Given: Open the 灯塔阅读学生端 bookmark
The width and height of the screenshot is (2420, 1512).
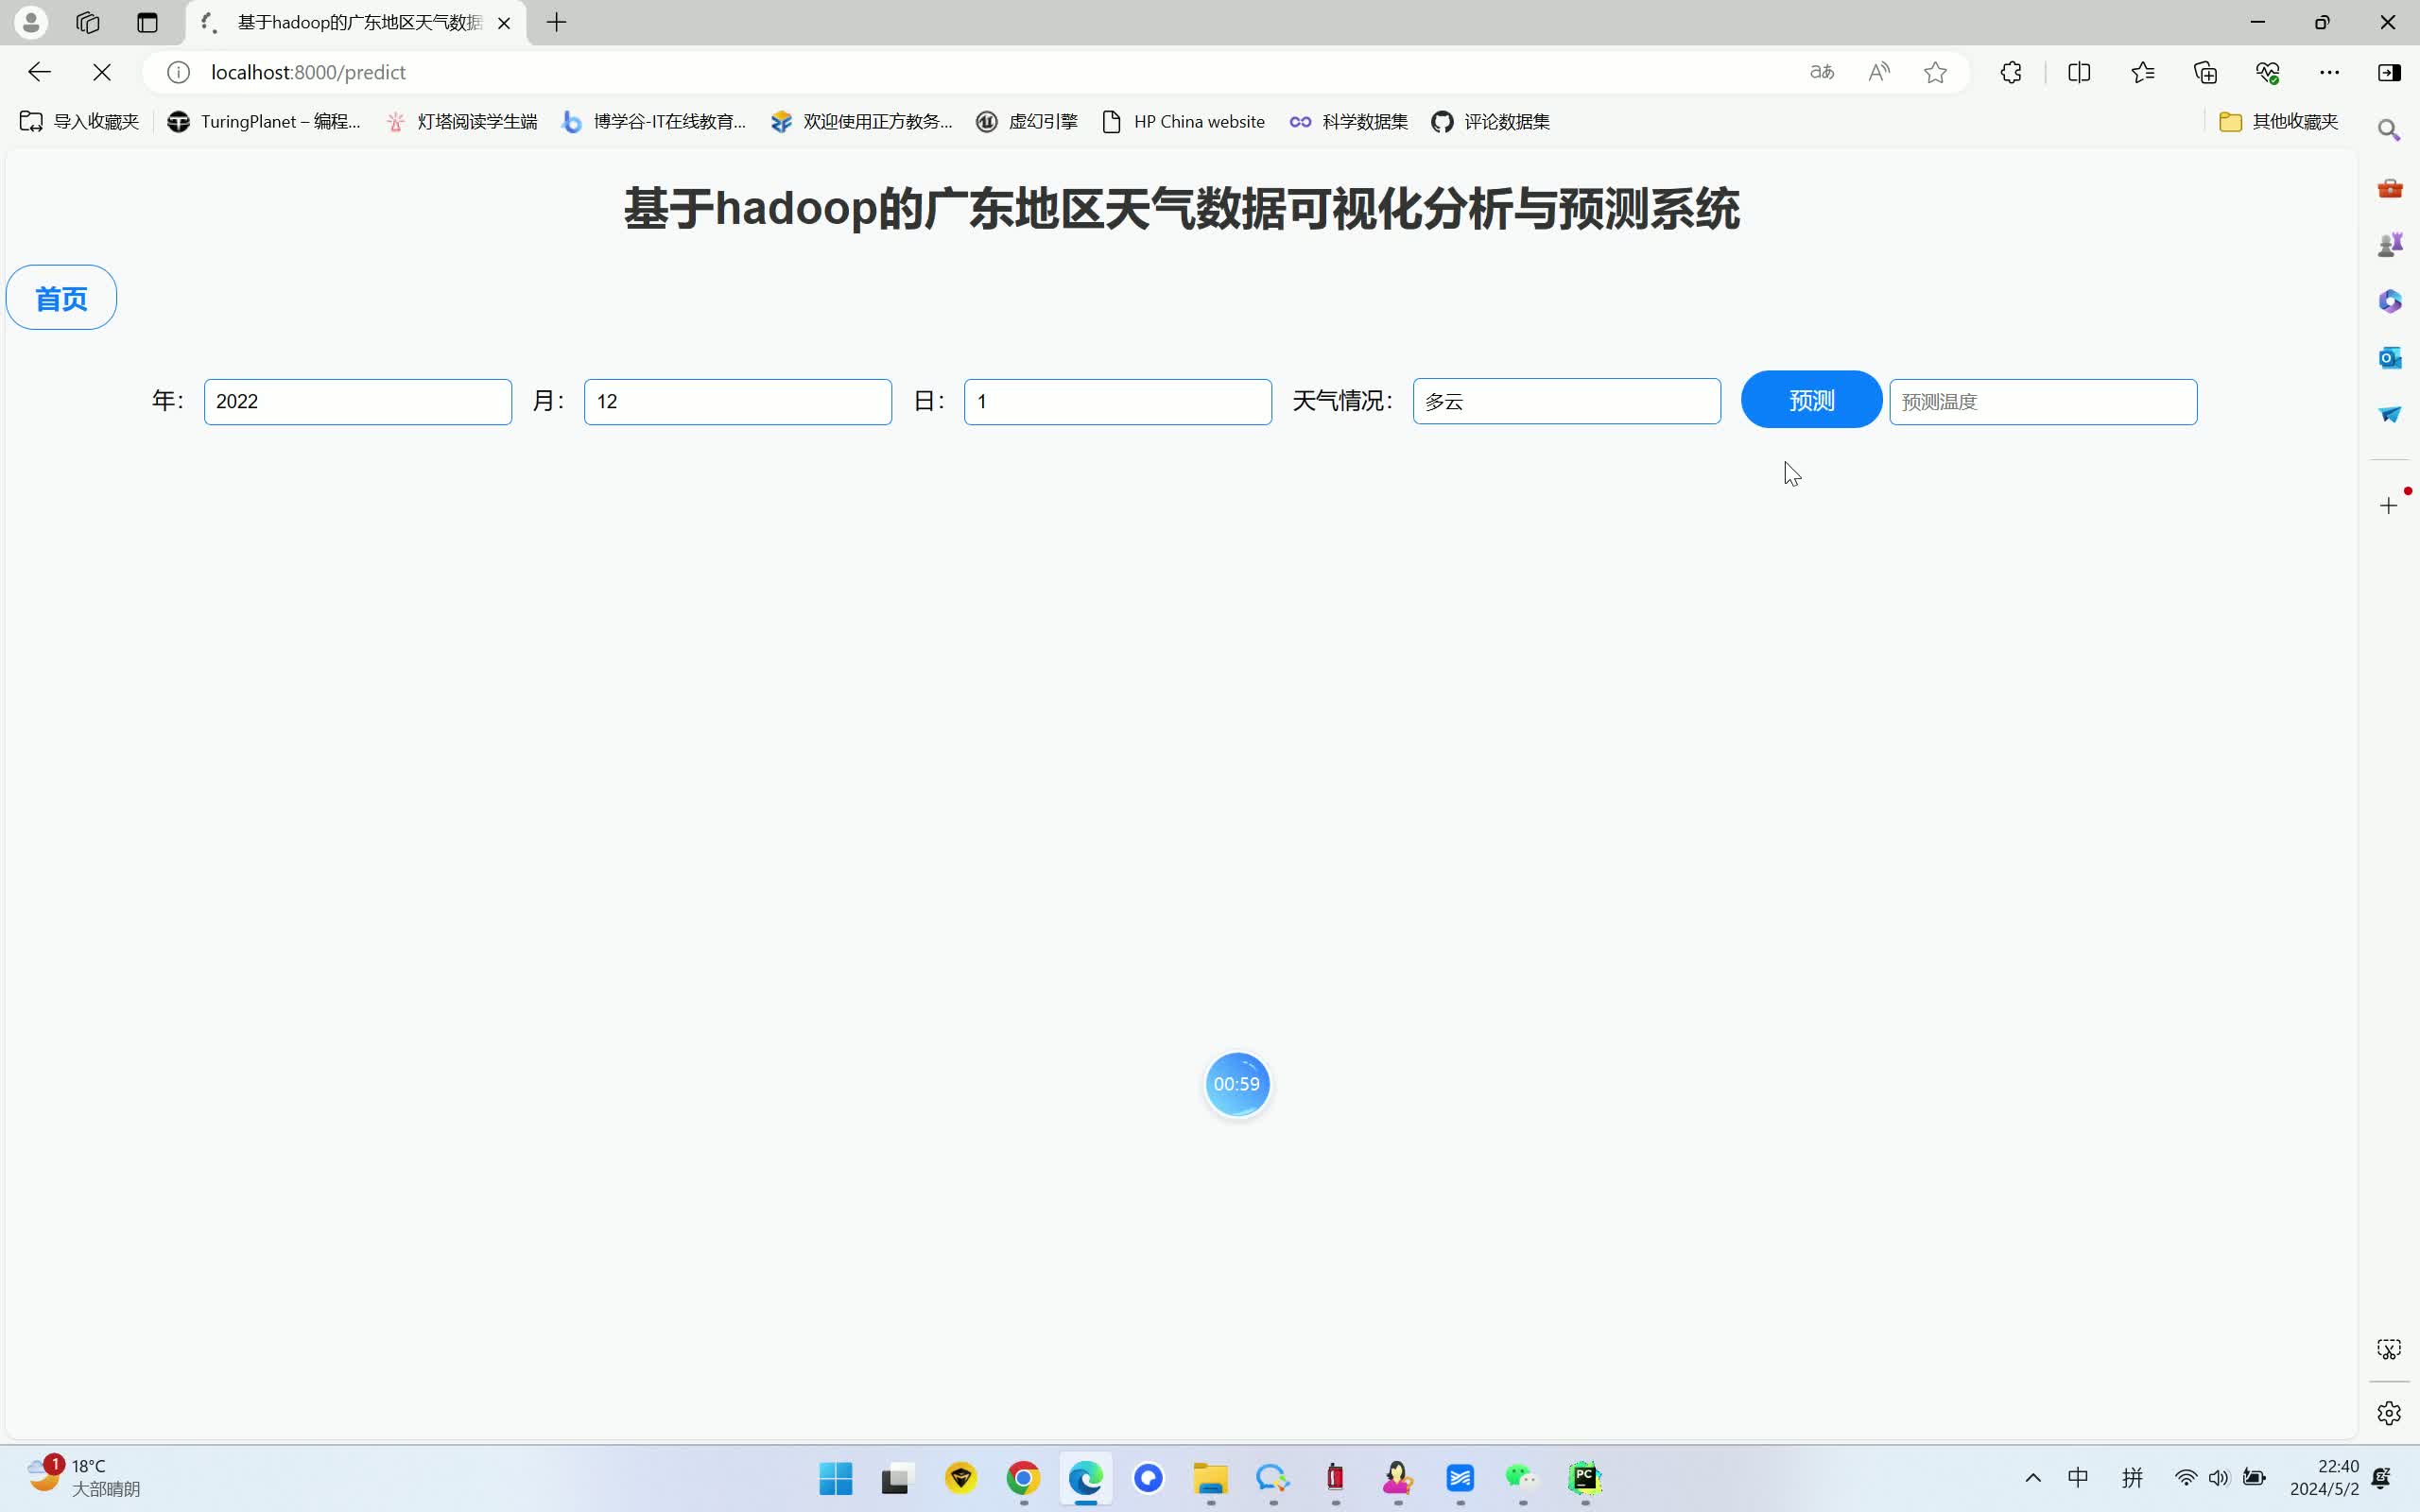Looking at the screenshot, I should (461, 121).
